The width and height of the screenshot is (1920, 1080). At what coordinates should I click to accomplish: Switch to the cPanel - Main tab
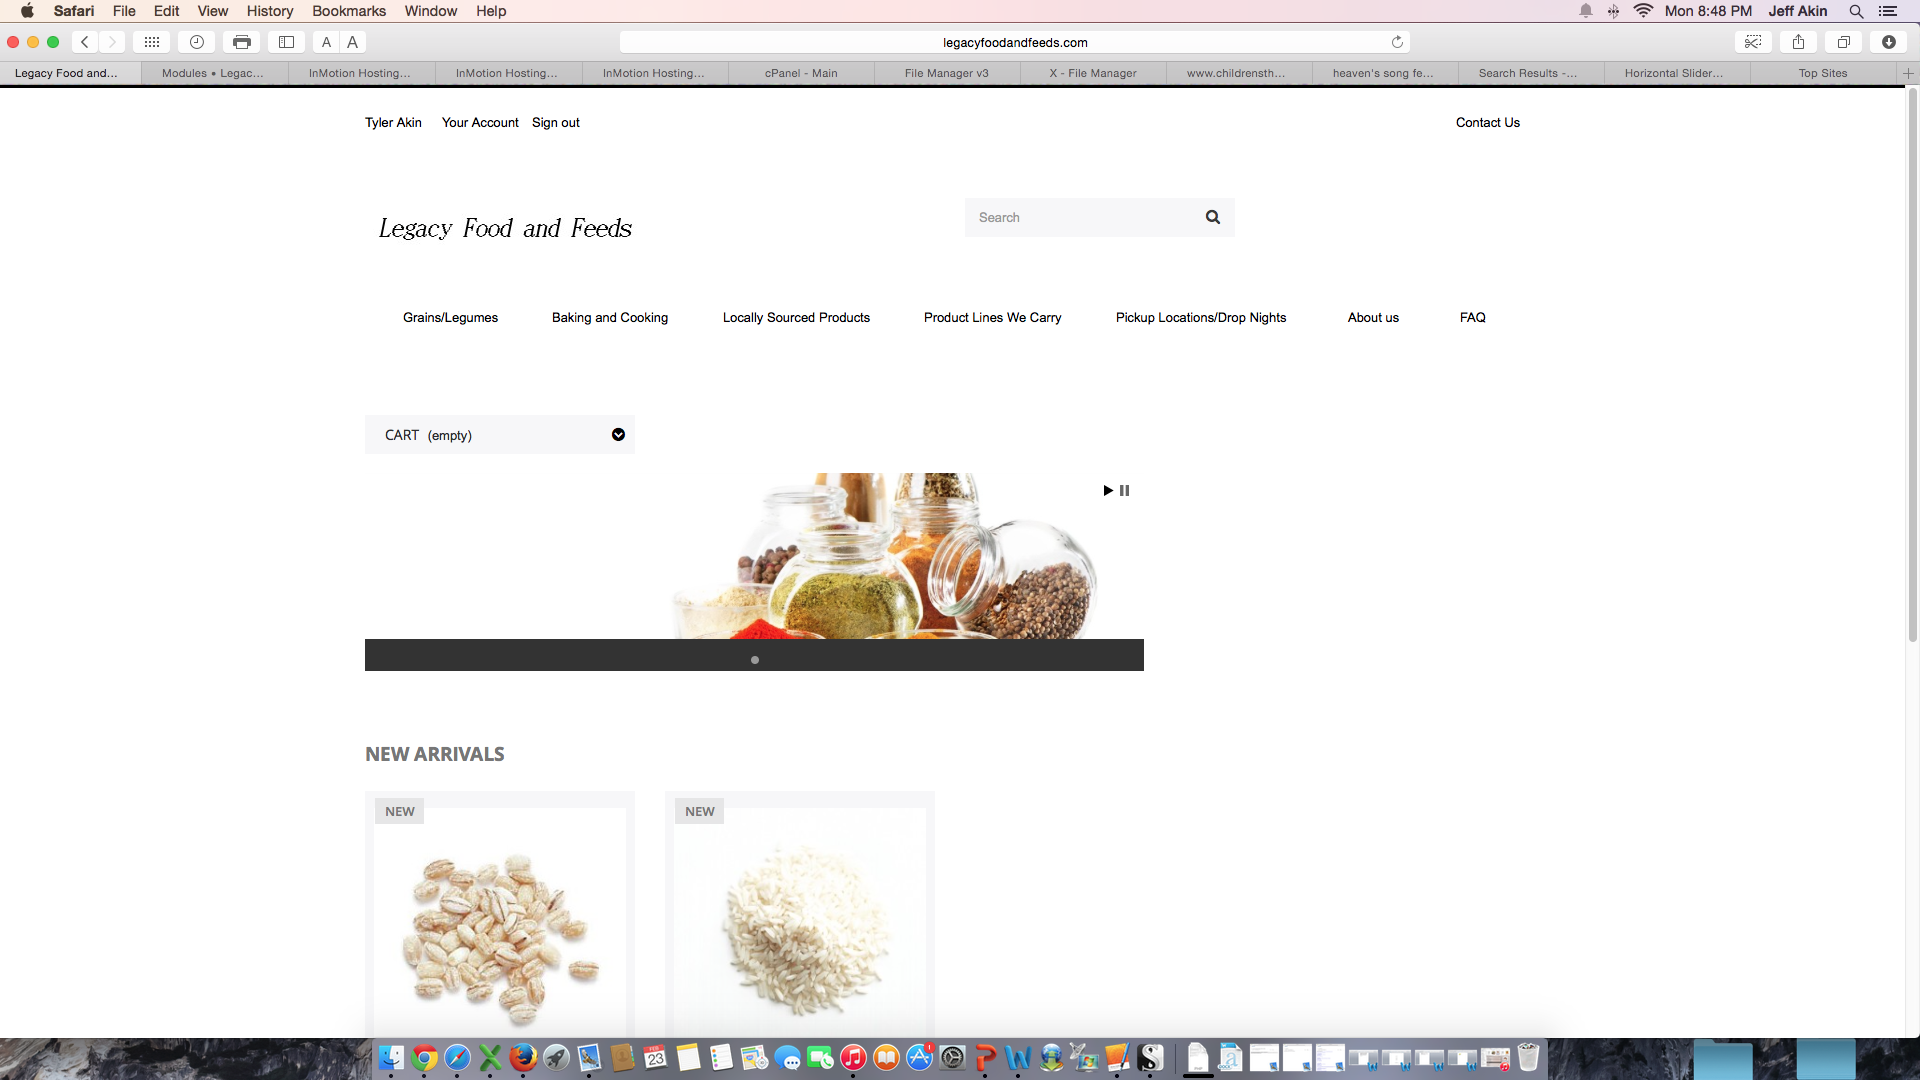tap(800, 73)
